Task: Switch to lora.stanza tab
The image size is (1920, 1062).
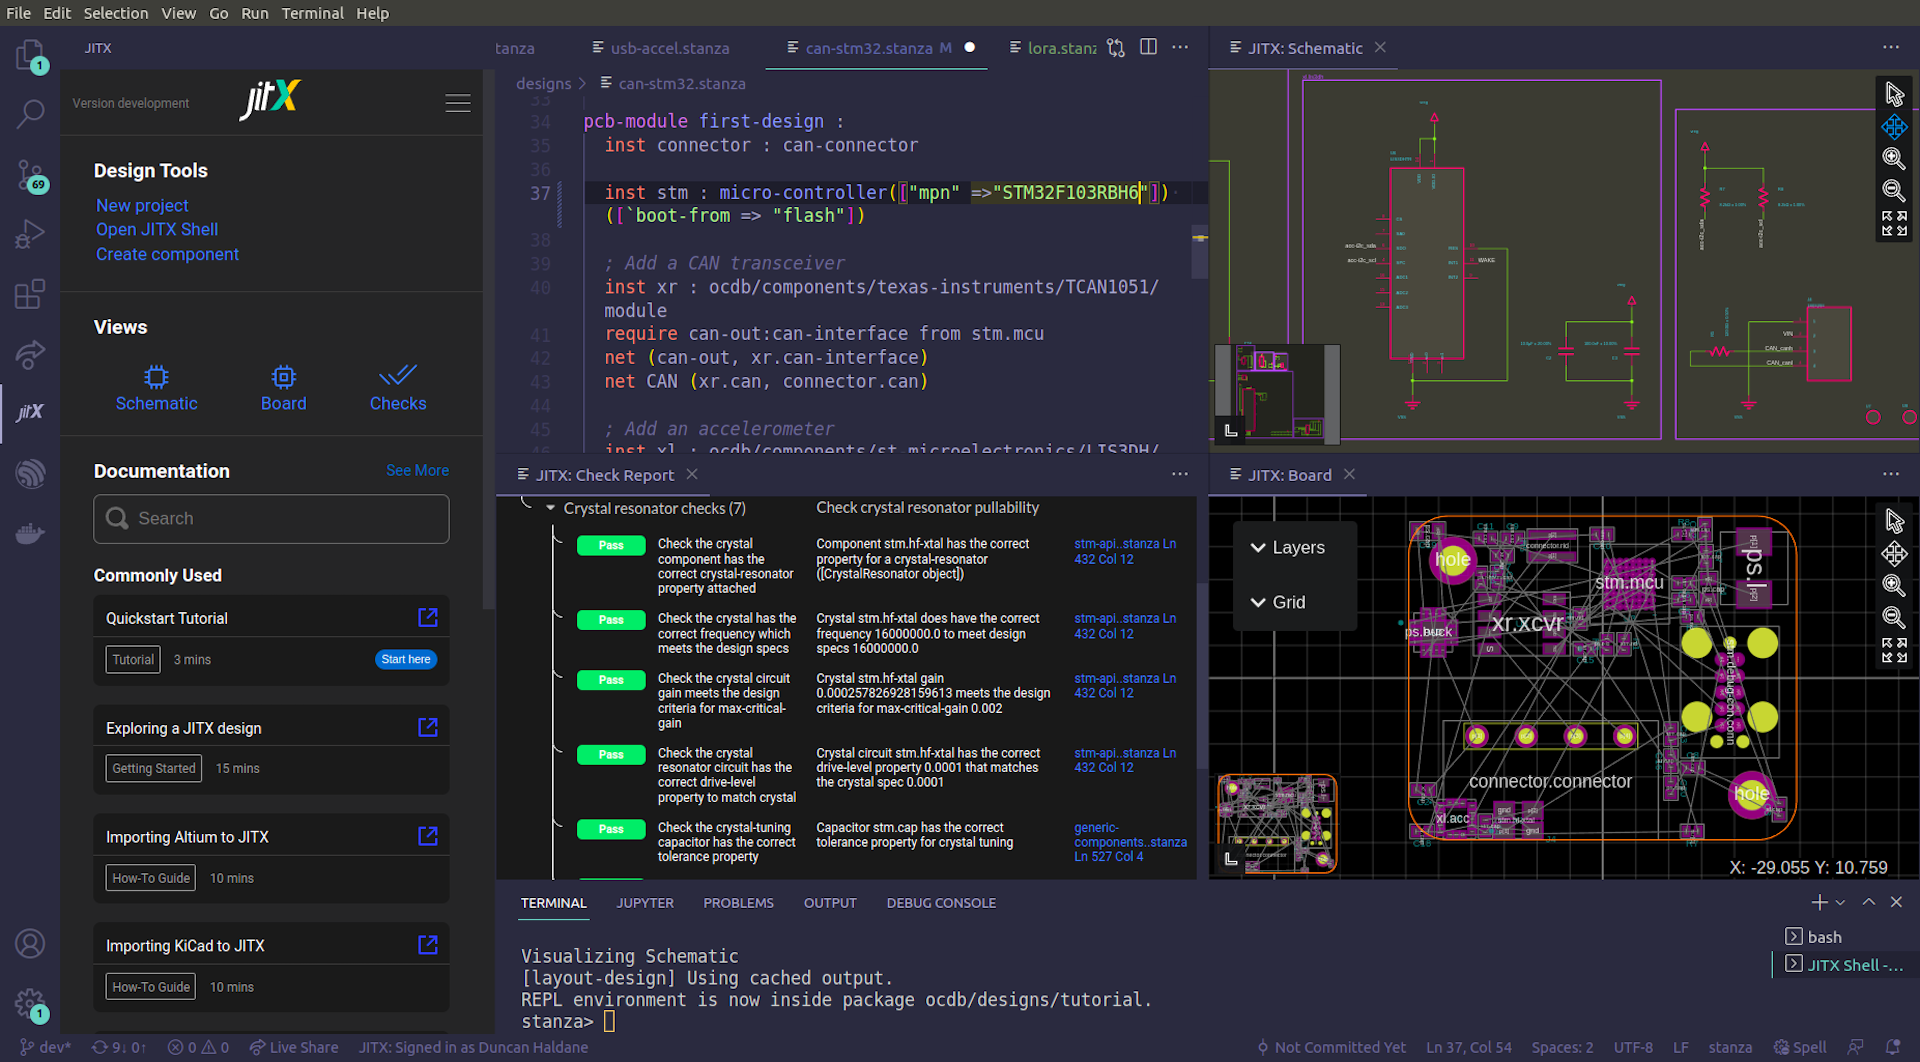Action: 1053,48
